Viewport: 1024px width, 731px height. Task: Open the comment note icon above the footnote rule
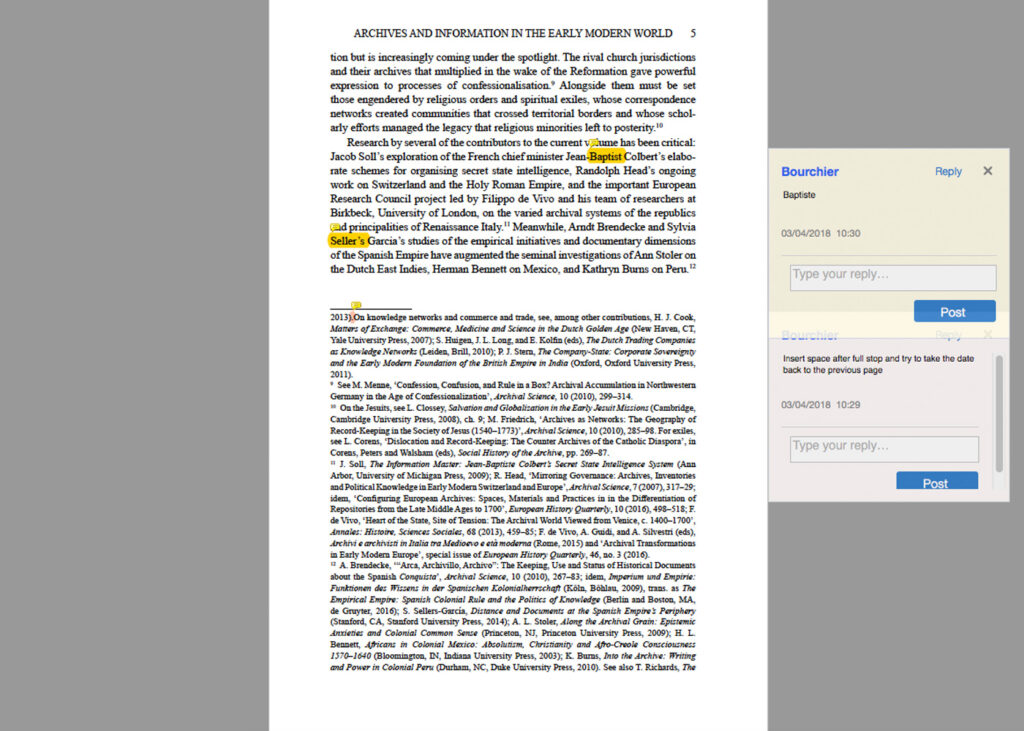tap(356, 305)
